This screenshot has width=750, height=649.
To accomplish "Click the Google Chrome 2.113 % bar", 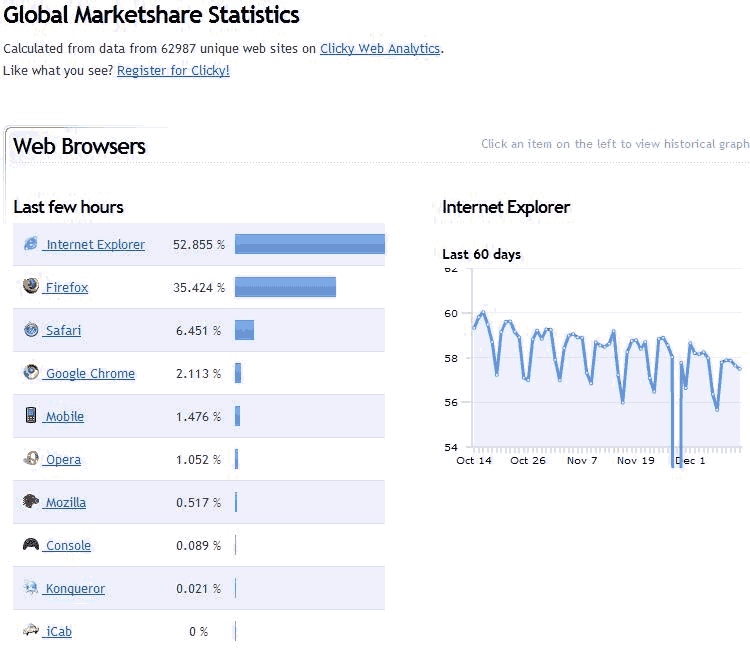I will click(x=238, y=373).
